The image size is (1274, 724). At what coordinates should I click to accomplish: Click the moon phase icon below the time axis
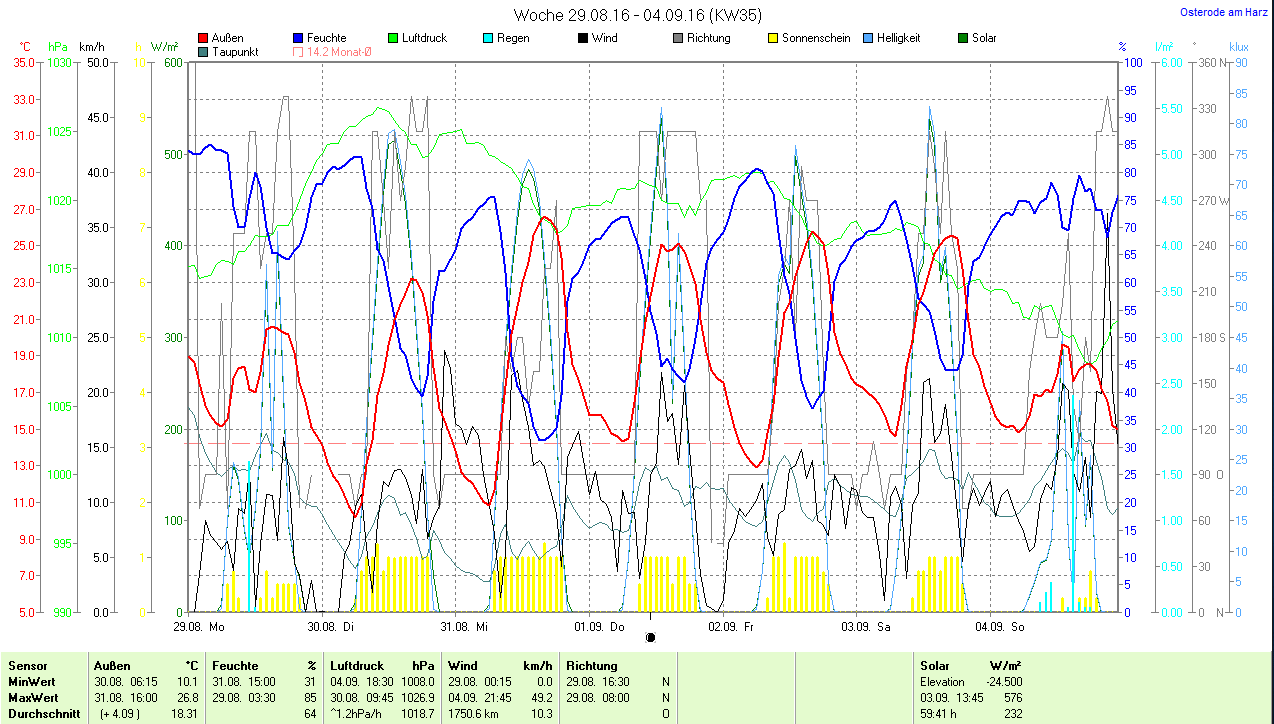pos(651,637)
